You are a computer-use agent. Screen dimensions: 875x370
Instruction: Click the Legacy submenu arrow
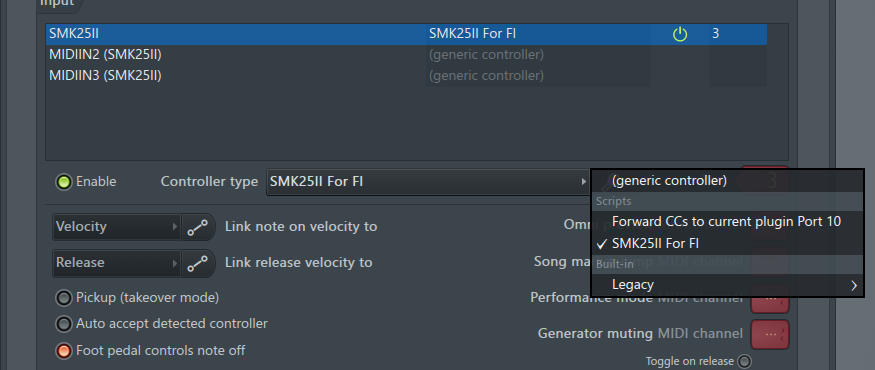(x=854, y=285)
